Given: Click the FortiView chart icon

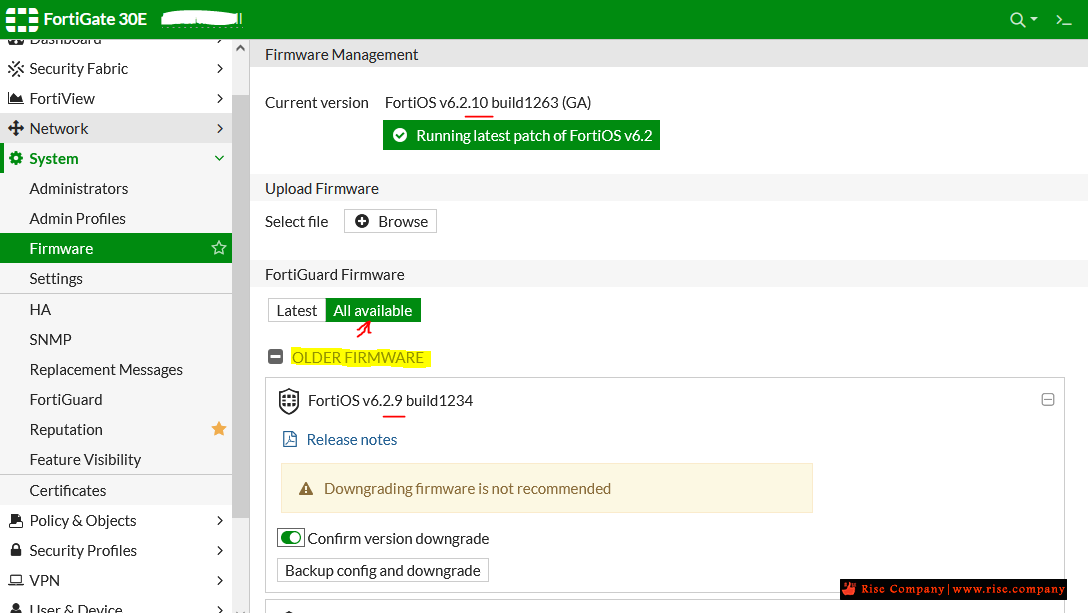Looking at the screenshot, I should tap(15, 99).
